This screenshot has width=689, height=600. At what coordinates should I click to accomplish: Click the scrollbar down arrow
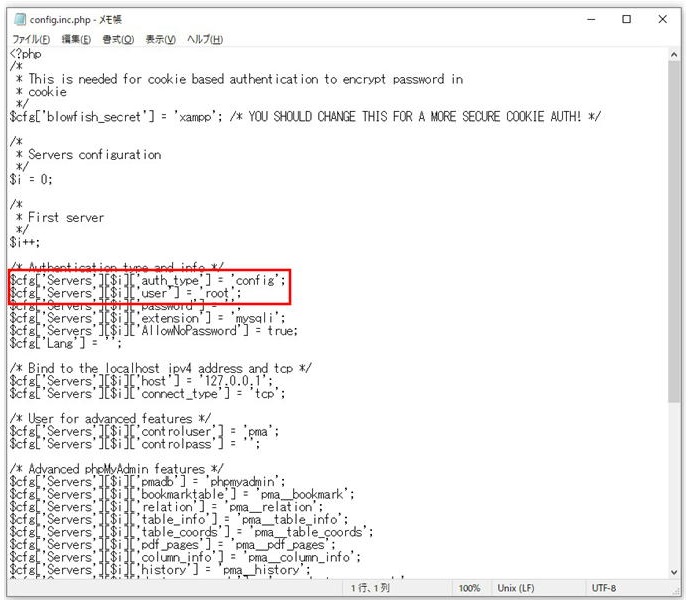(674, 570)
